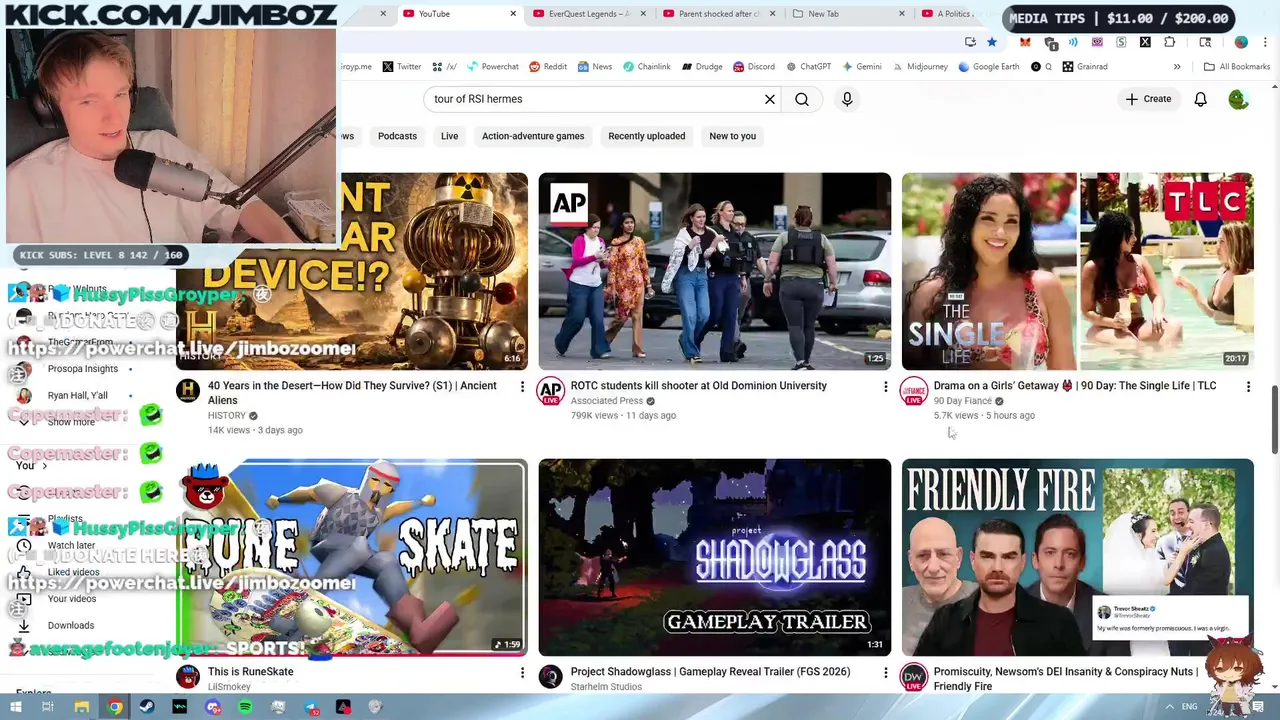
Task: Start voice search with microphone icon
Action: (847, 99)
